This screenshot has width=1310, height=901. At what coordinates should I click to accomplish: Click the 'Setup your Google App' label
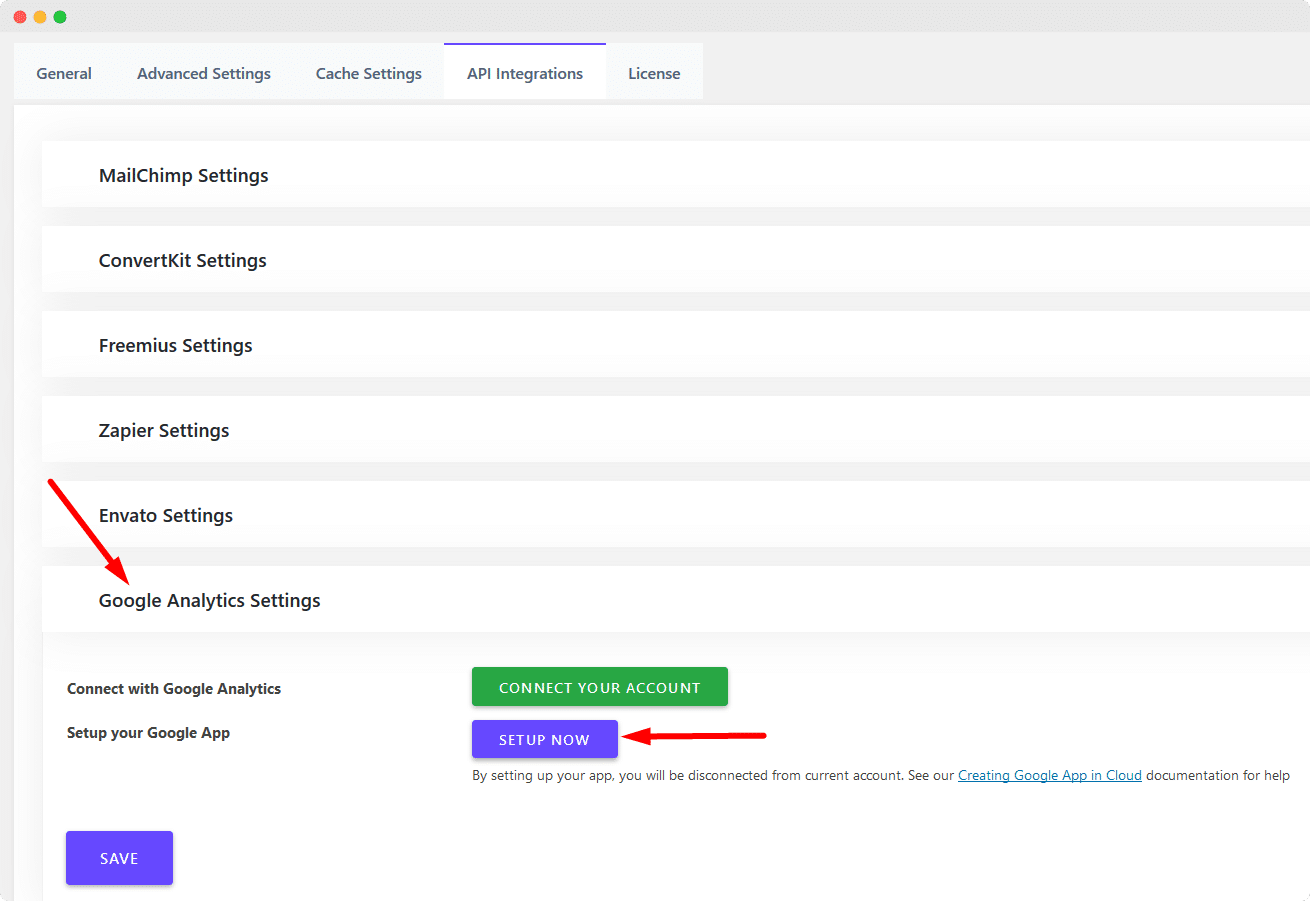click(x=148, y=733)
